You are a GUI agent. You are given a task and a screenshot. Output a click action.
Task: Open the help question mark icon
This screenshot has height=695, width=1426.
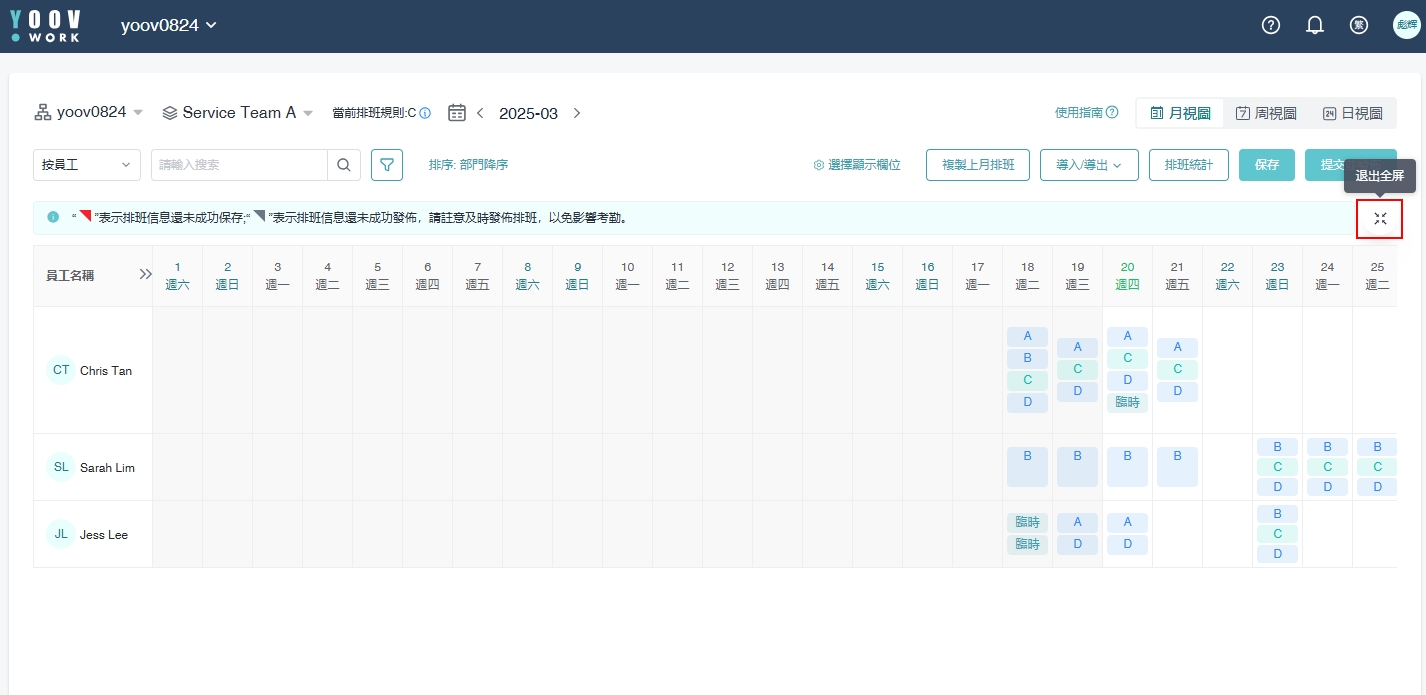click(x=1271, y=26)
